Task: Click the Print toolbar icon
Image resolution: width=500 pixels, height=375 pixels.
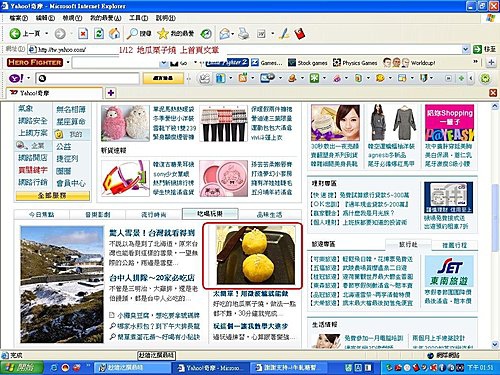Action: [x=244, y=34]
